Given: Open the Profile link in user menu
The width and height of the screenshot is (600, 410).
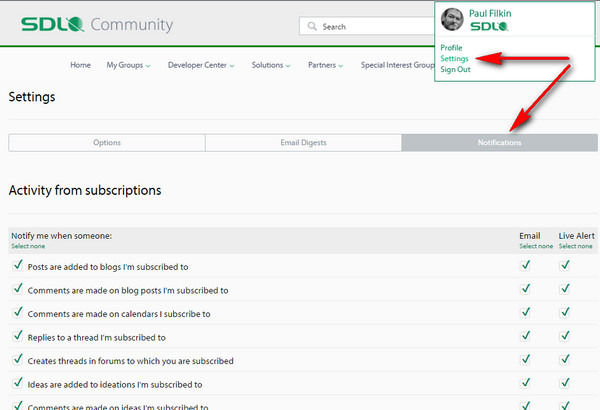Looking at the screenshot, I should pos(451,48).
